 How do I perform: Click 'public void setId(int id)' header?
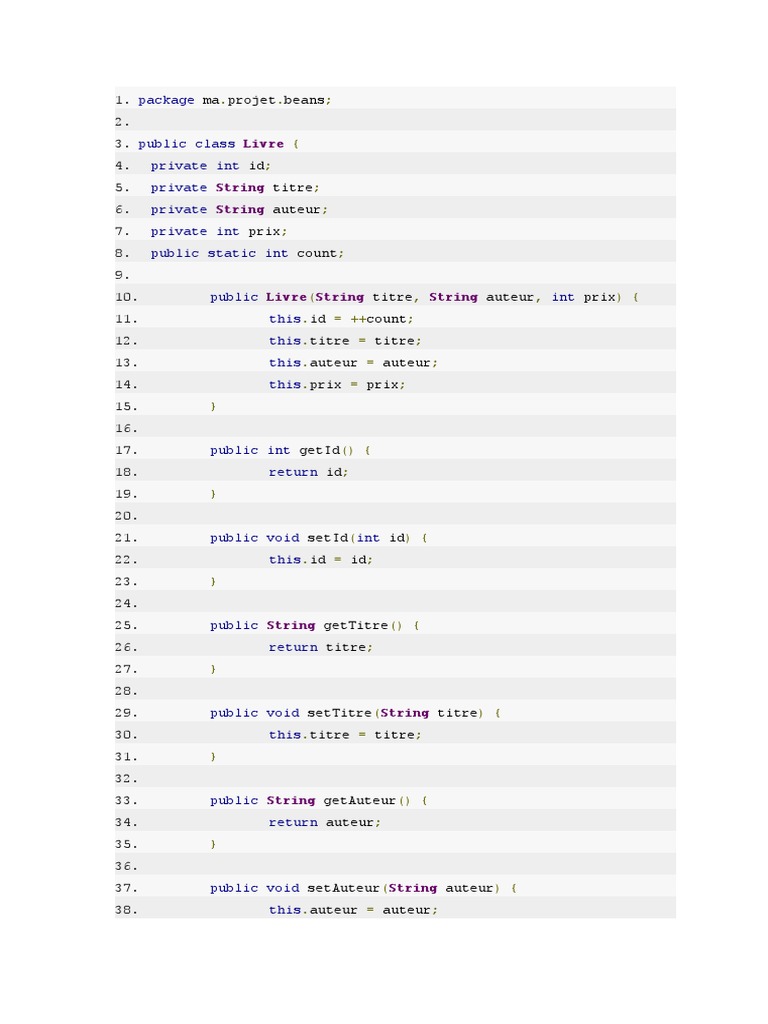319,538
